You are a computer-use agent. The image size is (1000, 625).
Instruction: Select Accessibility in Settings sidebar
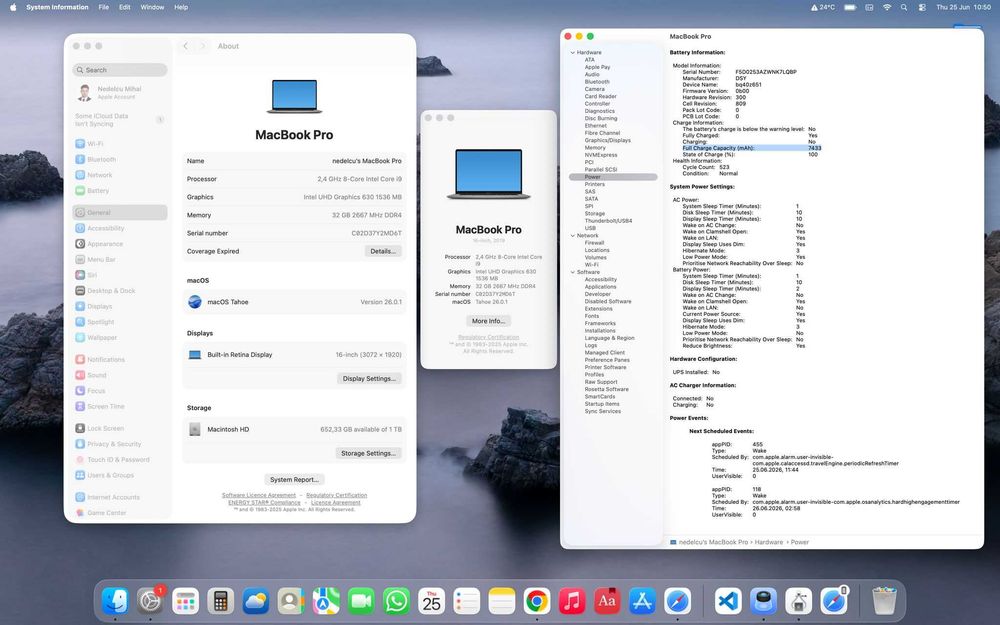pos(120,228)
